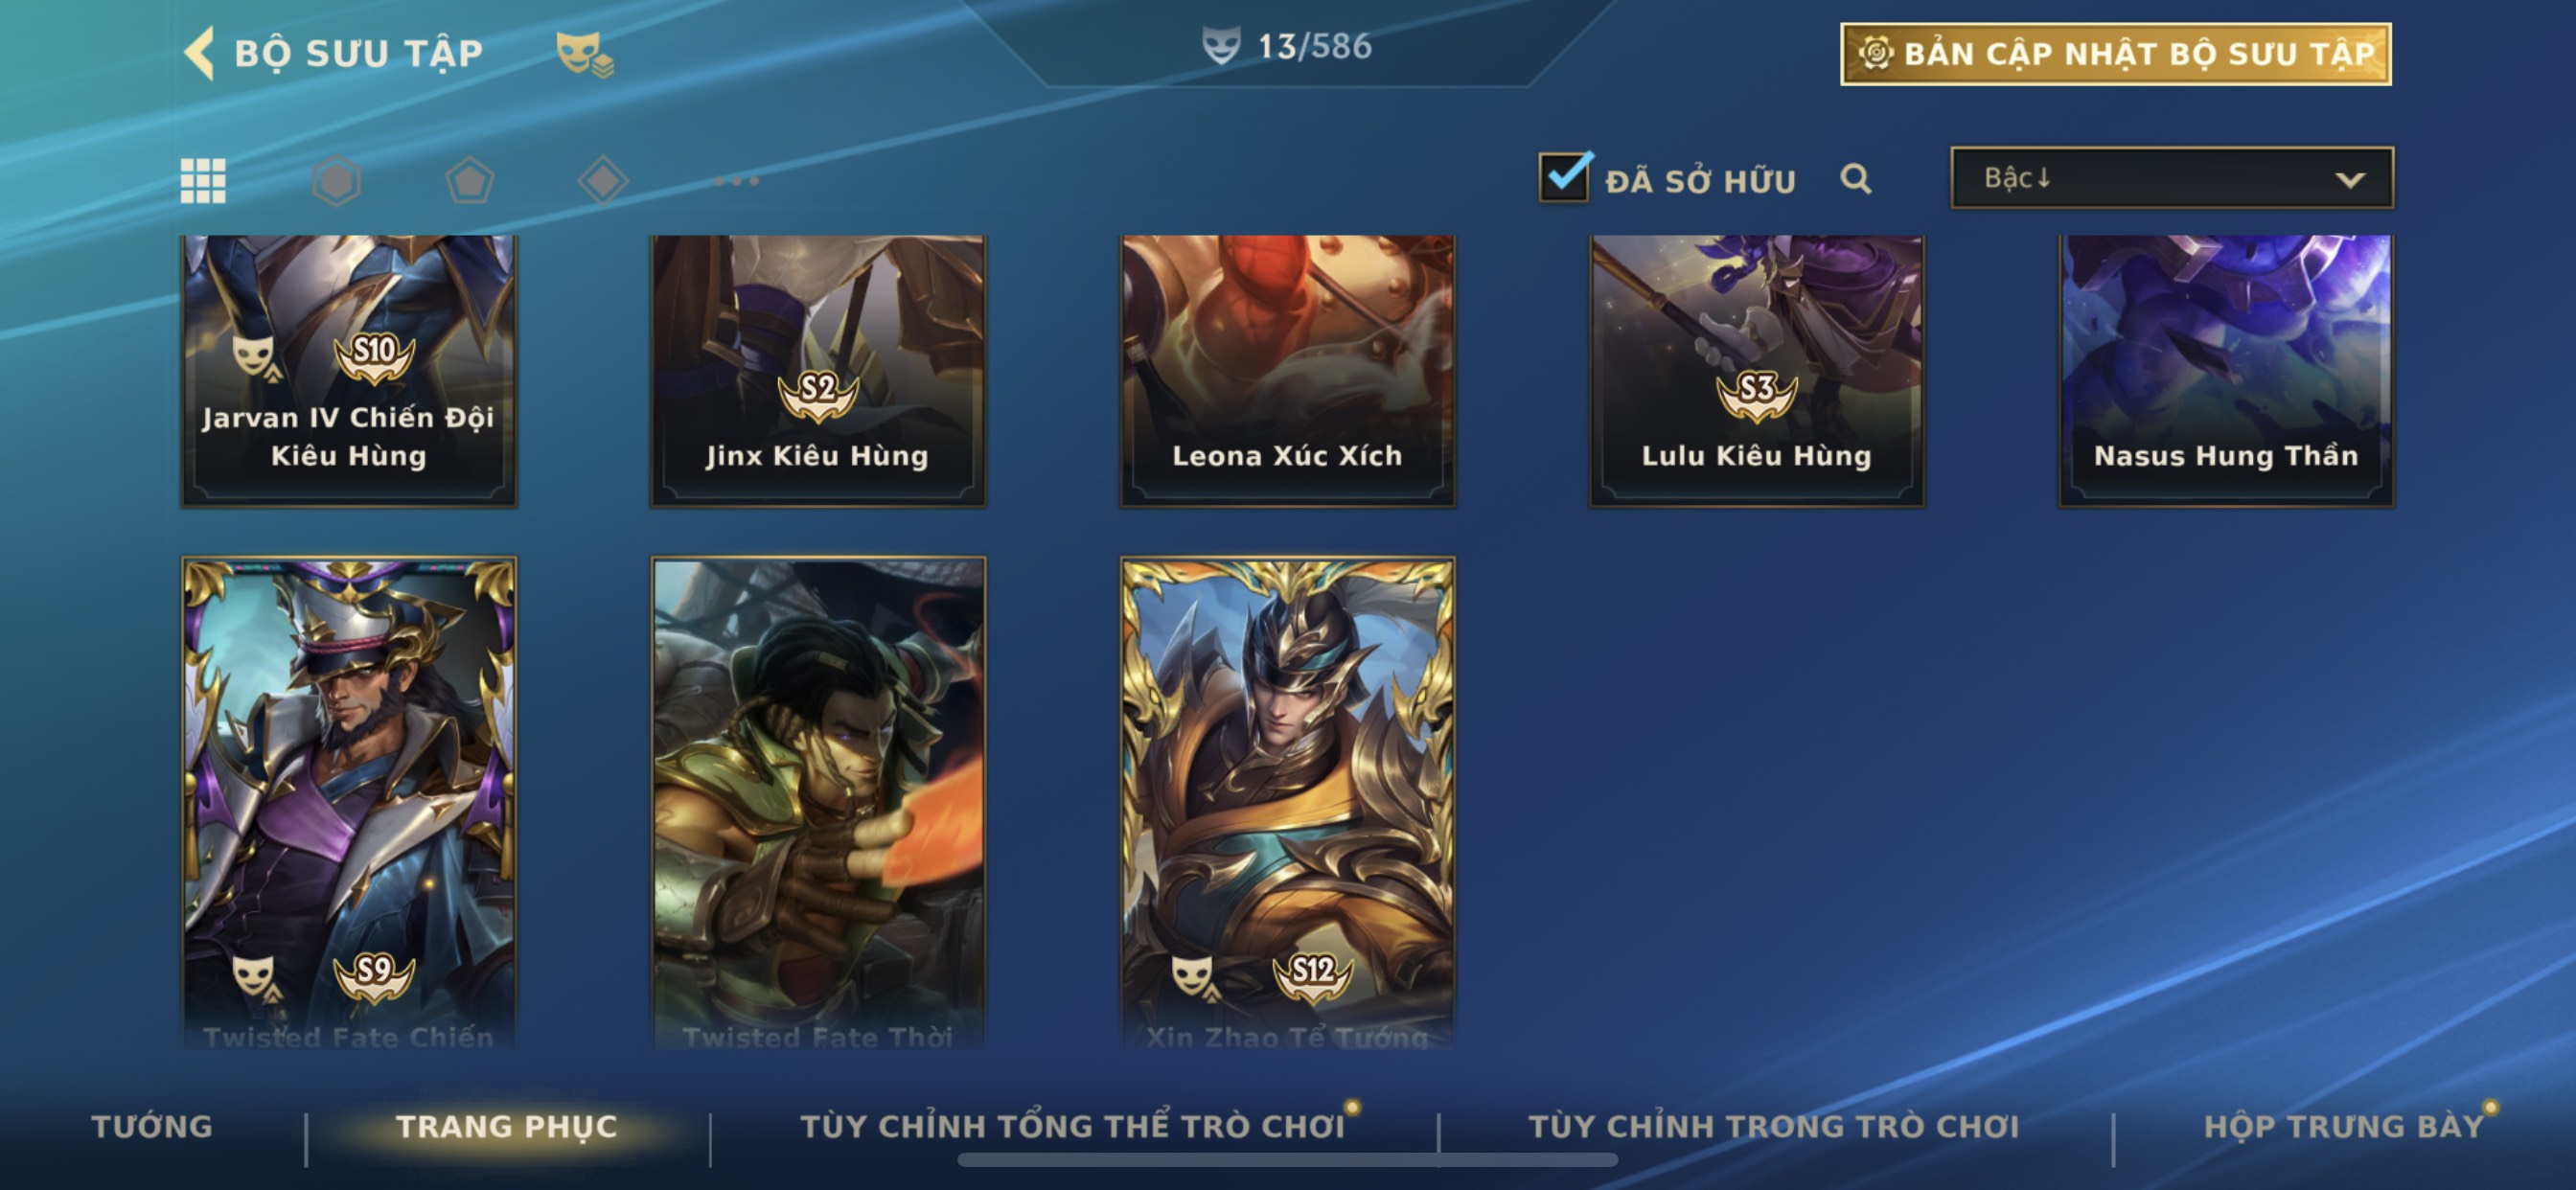Switch to the Tướng tab
The width and height of the screenshot is (2576, 1190).
click(x=152, y=1126)
